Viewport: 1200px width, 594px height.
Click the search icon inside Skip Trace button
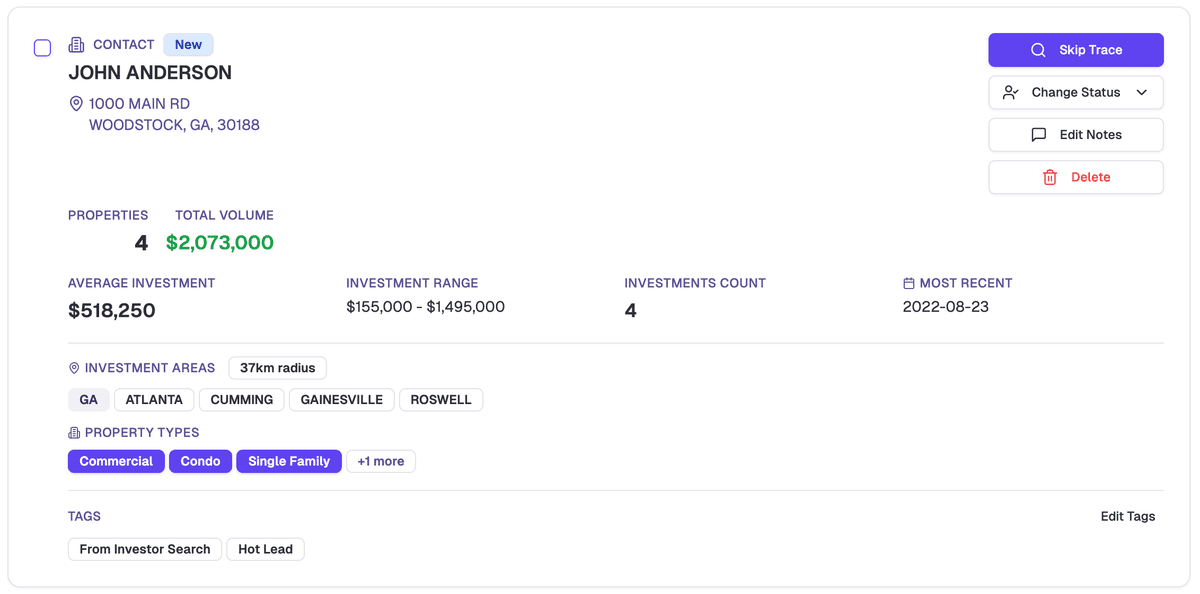[1040, 50]
